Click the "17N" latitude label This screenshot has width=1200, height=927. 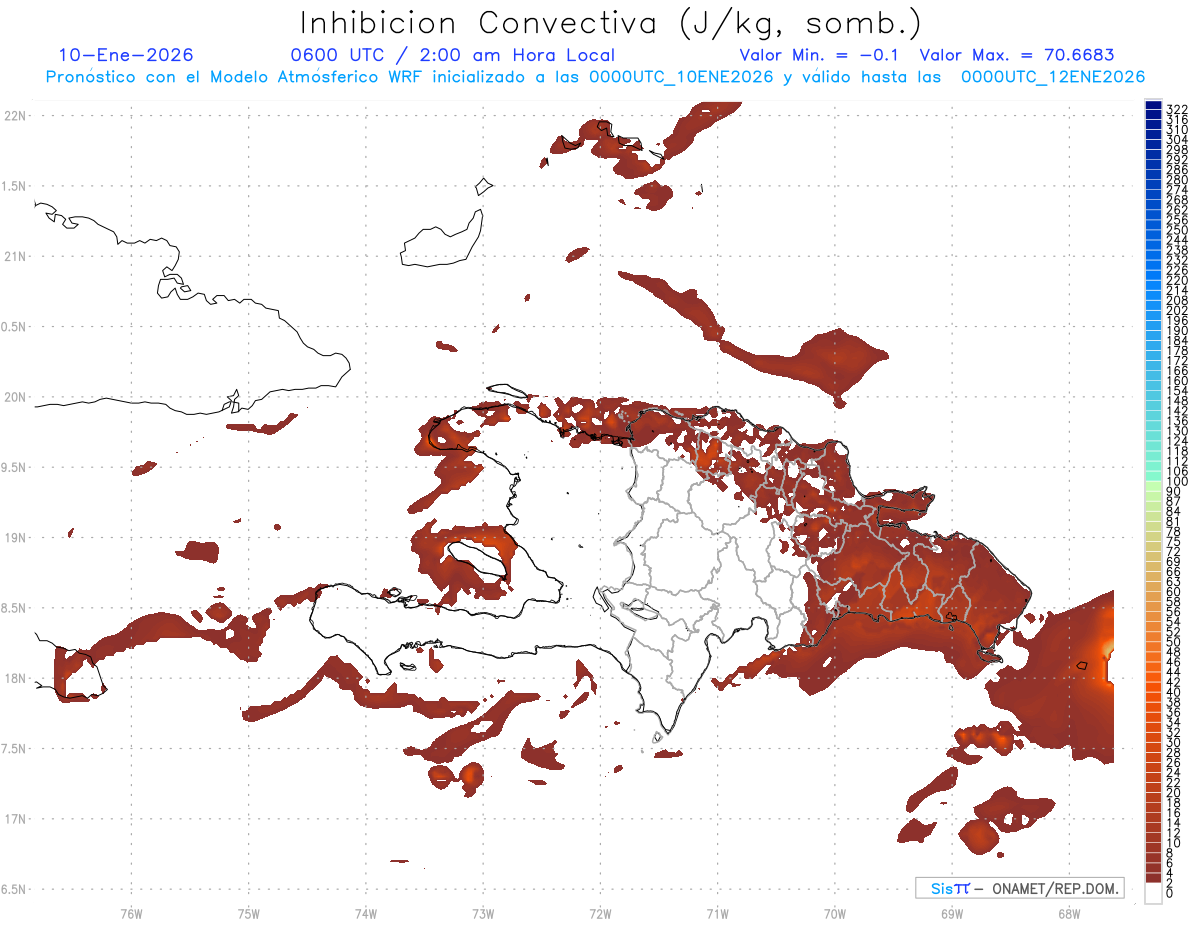pyautogui.click(x=15, y=819)
